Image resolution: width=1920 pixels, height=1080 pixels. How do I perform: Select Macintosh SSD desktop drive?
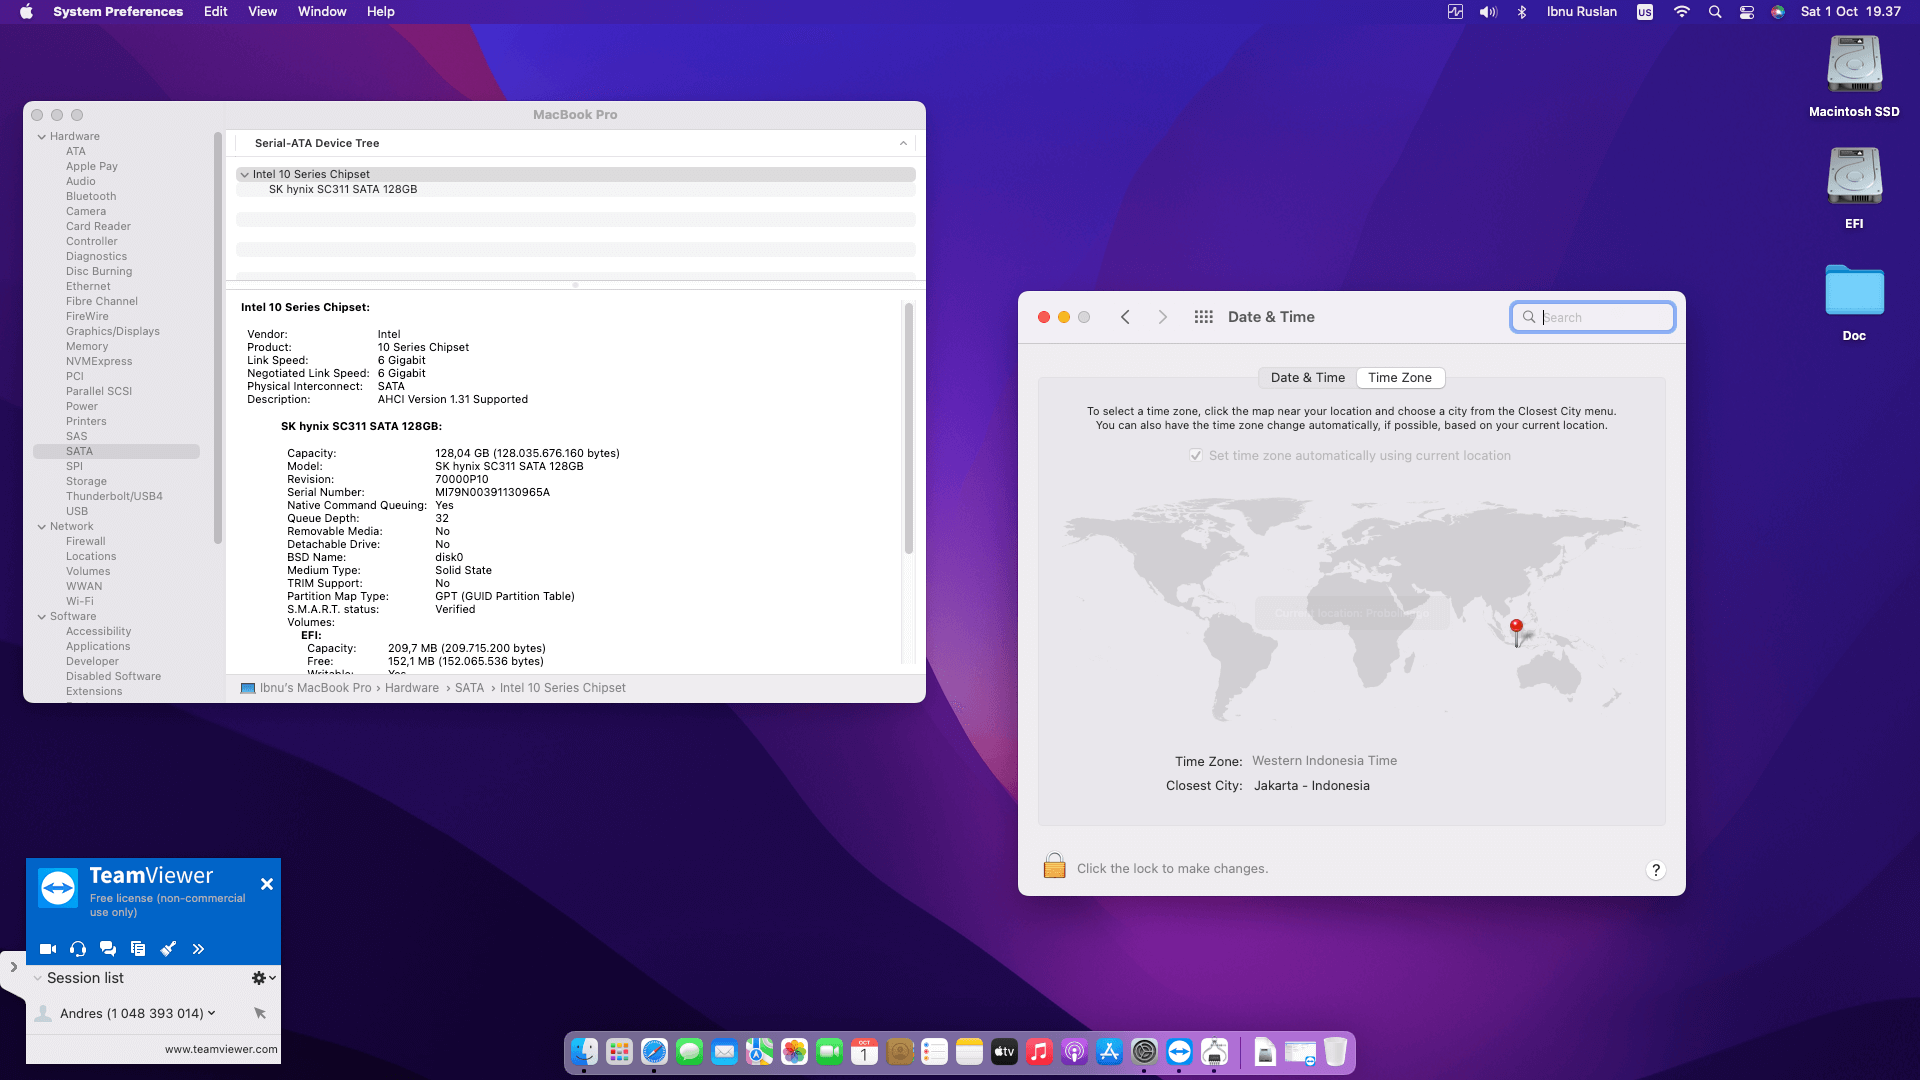coord(1854,77)
